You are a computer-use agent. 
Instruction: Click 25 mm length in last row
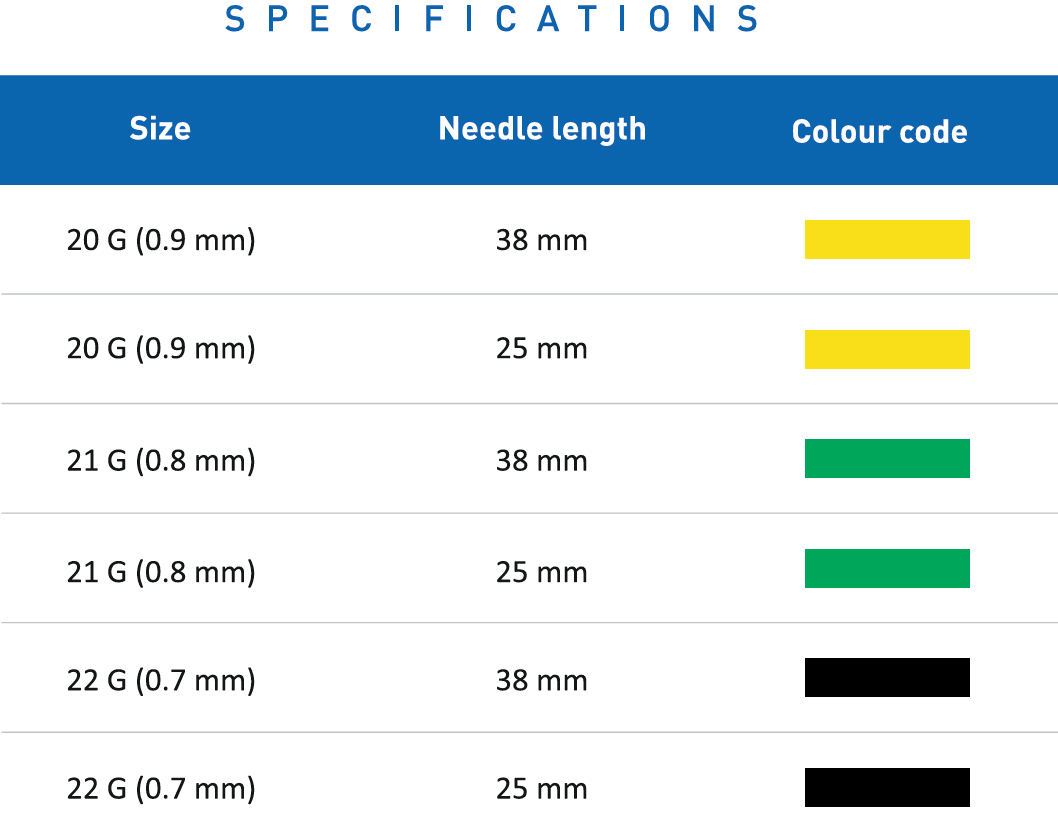(541, 789)
